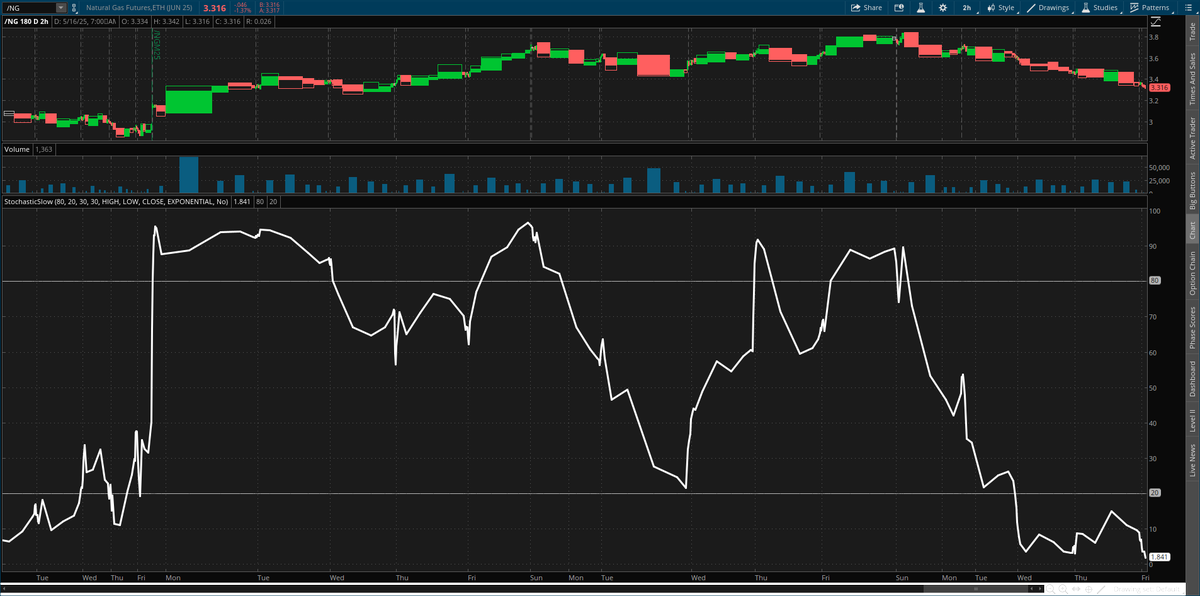Click the Share button
1200x596 pixels.
(866, 7)
